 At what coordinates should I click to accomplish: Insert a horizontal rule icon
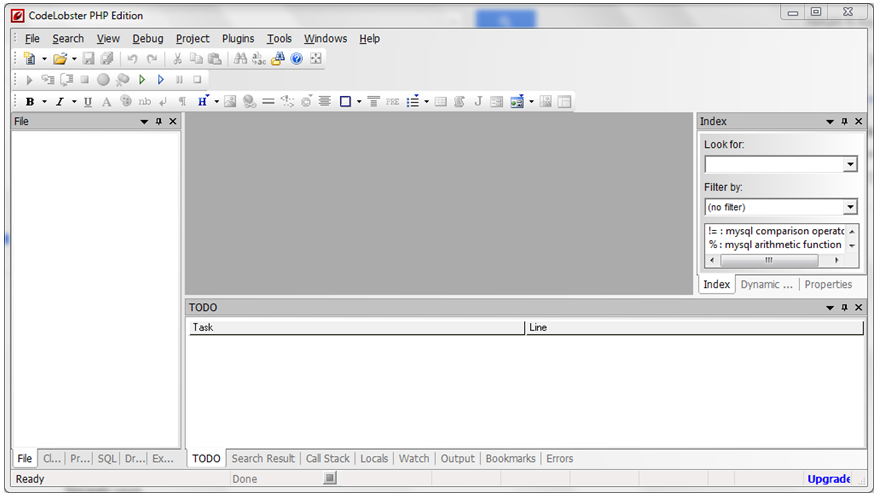click(268, 102)
